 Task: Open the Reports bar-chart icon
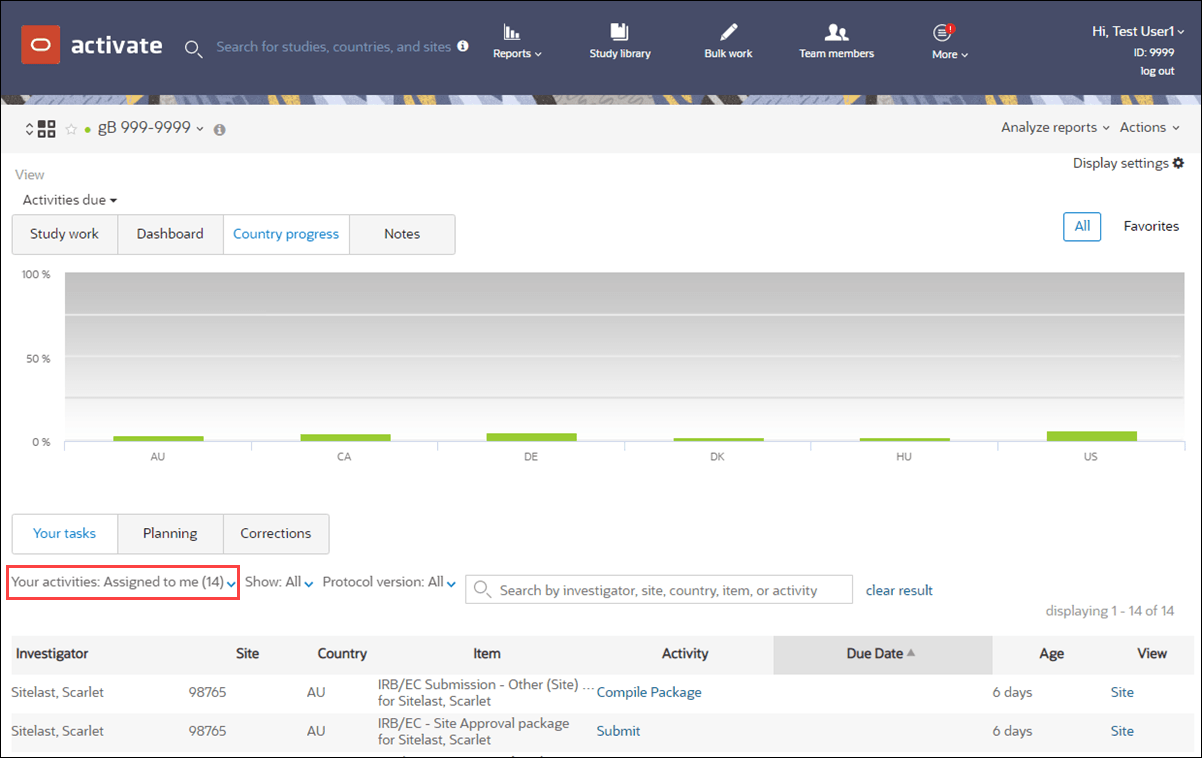(512, 31)
